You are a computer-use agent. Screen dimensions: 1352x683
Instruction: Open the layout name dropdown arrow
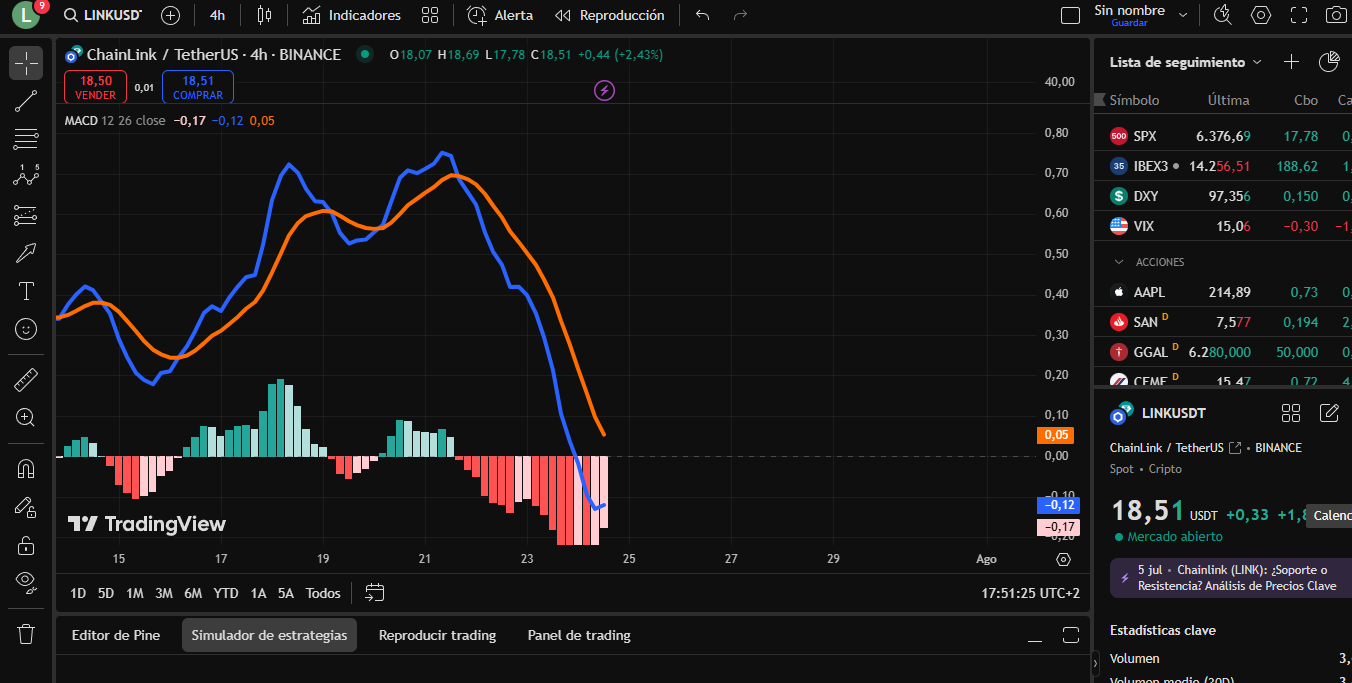click(1183, 15)
